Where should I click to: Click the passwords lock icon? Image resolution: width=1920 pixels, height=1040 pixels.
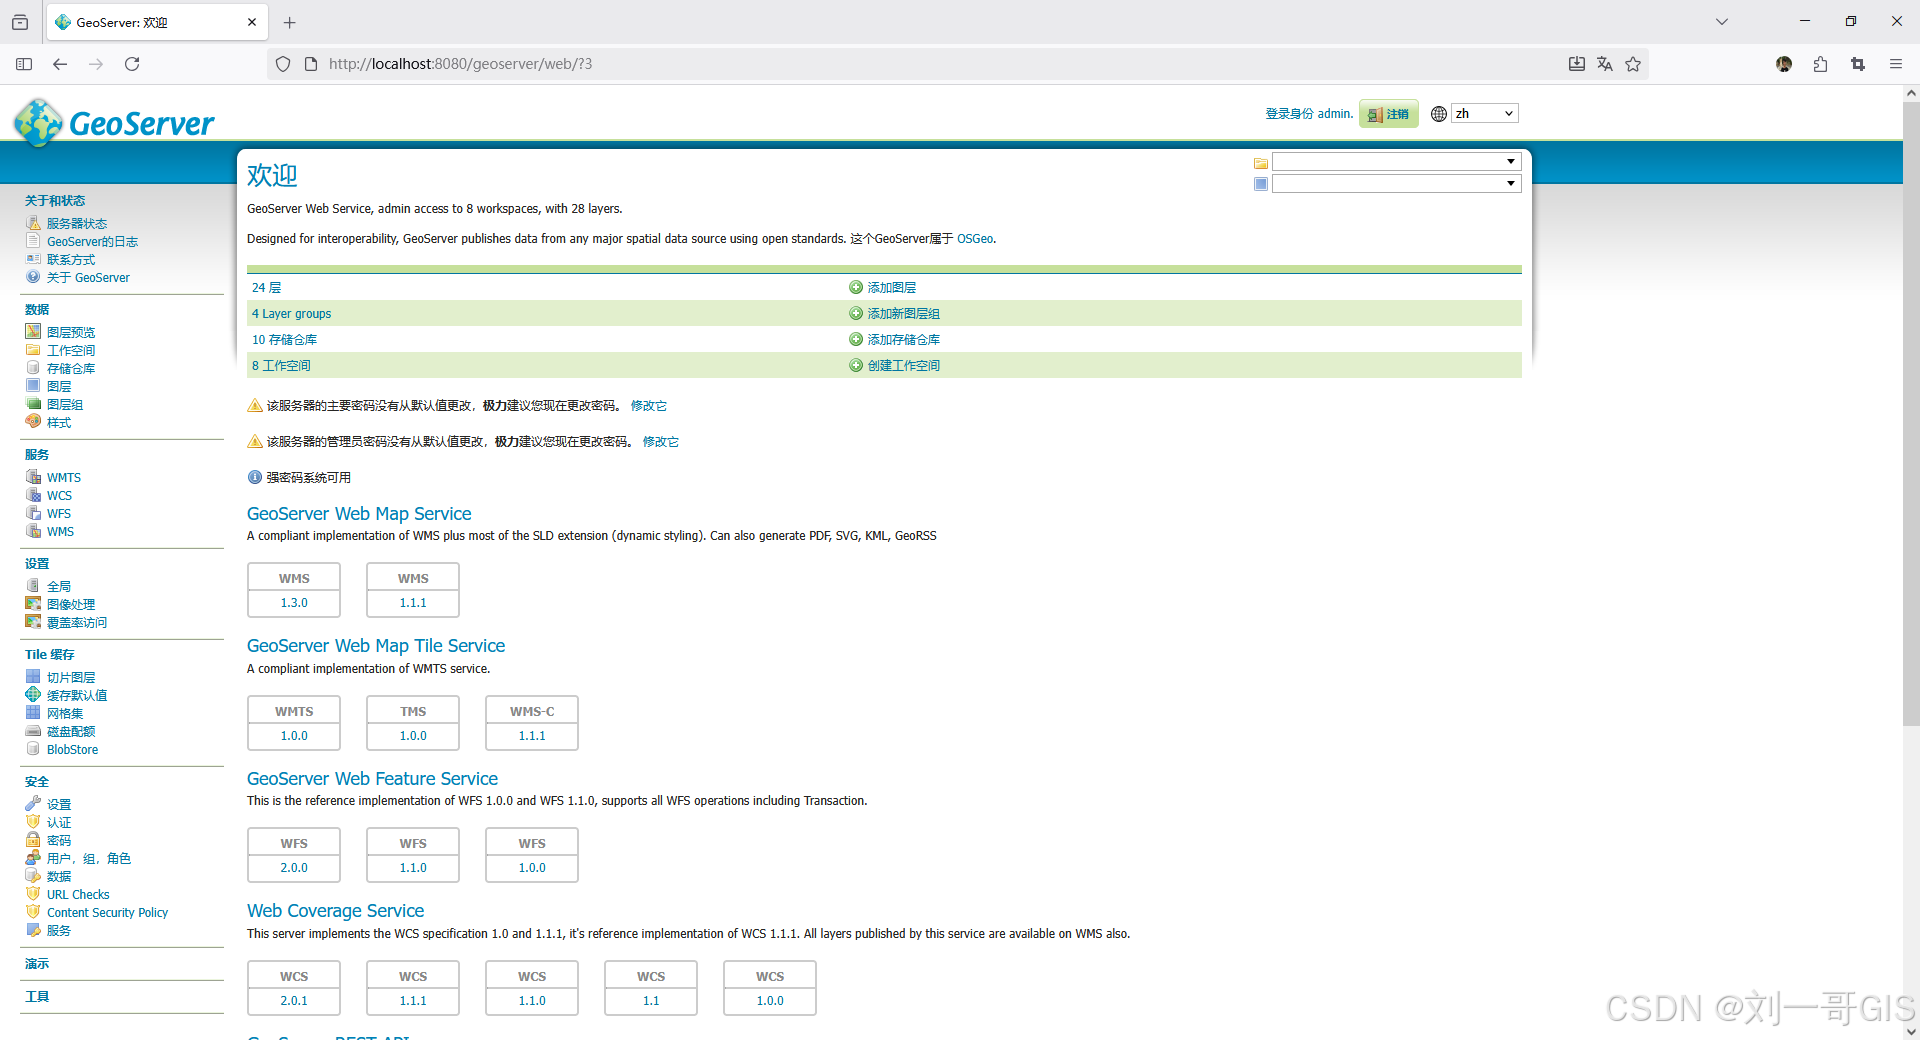click(33, 840)
